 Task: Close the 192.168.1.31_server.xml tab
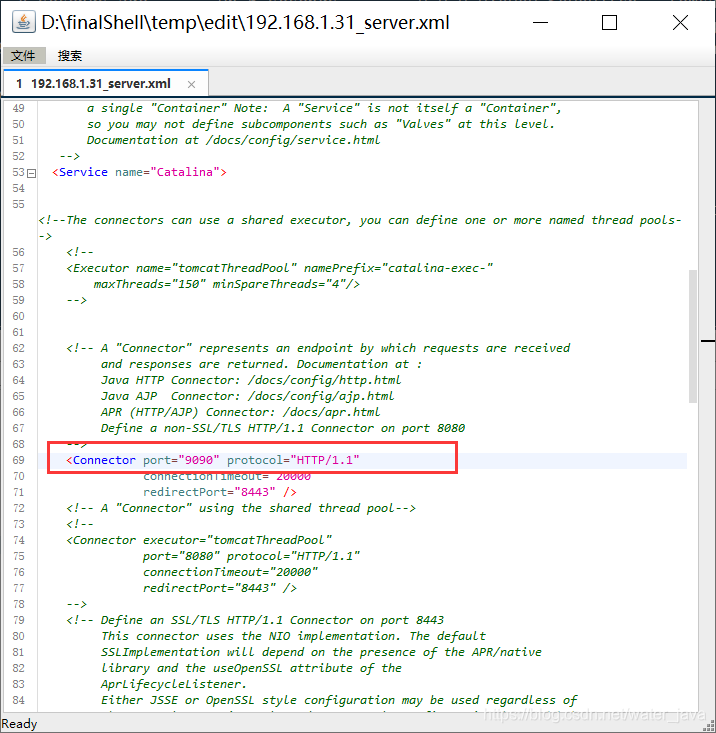(x=191, y=85)
